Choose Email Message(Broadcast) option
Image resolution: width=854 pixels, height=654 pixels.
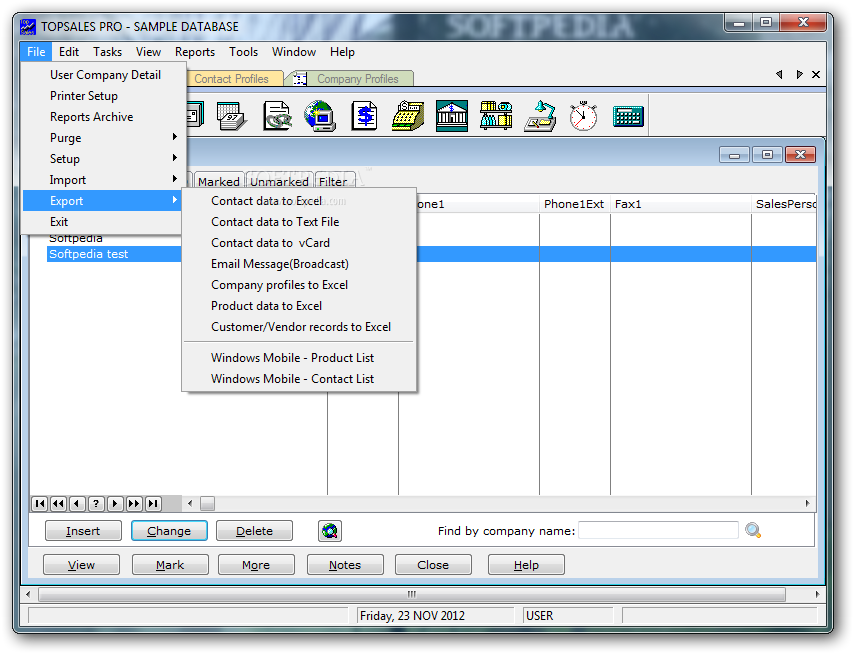299,264
